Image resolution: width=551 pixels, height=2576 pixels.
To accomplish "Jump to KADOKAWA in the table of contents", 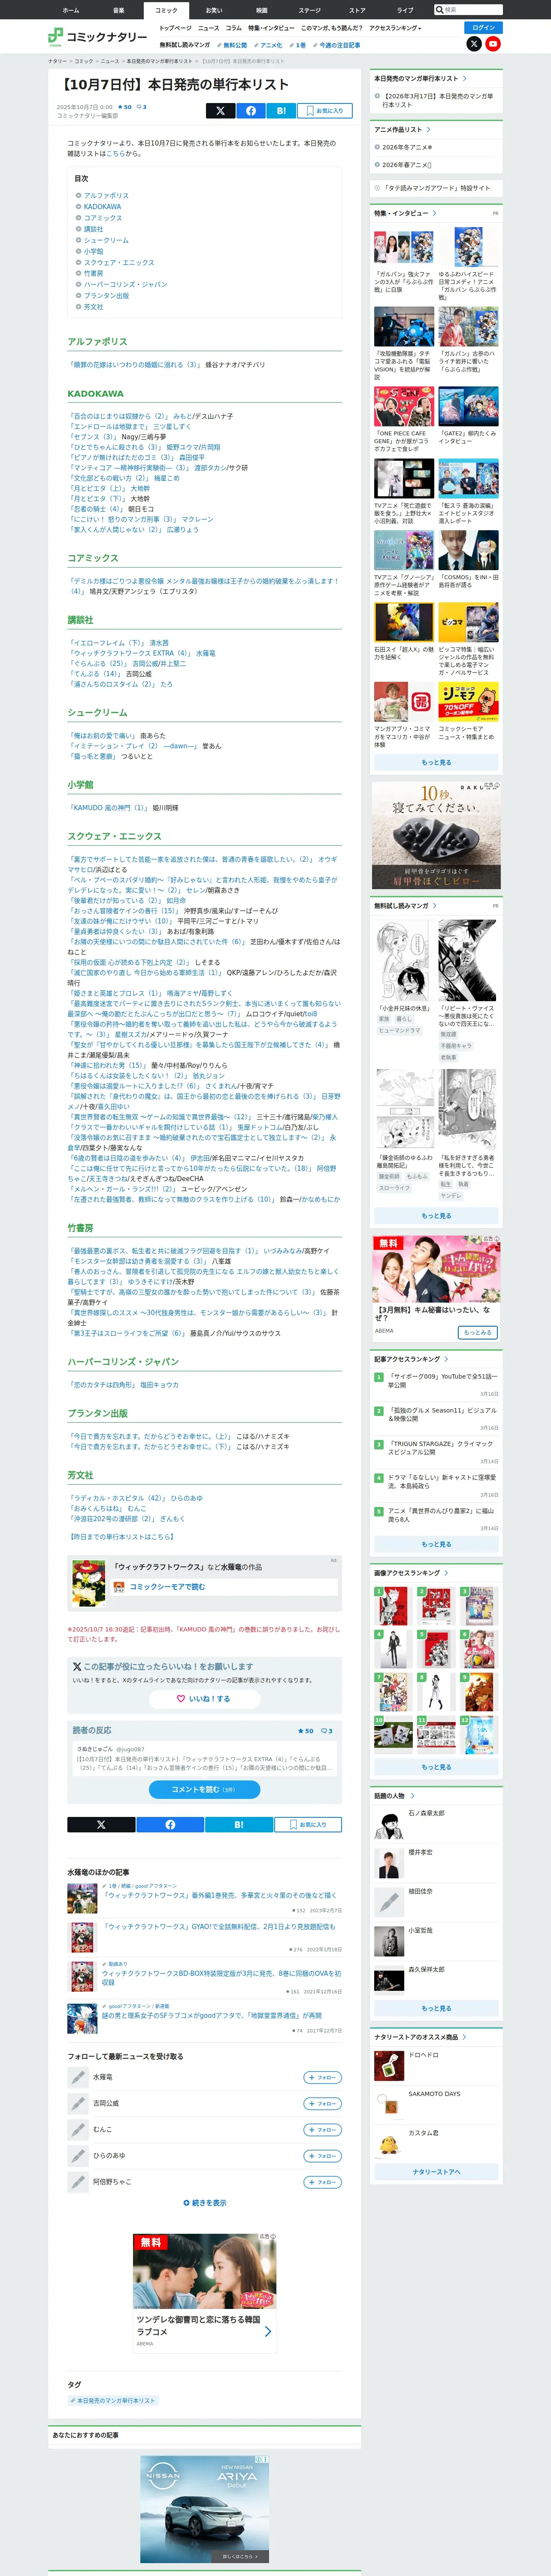I will tap(103, 207).
